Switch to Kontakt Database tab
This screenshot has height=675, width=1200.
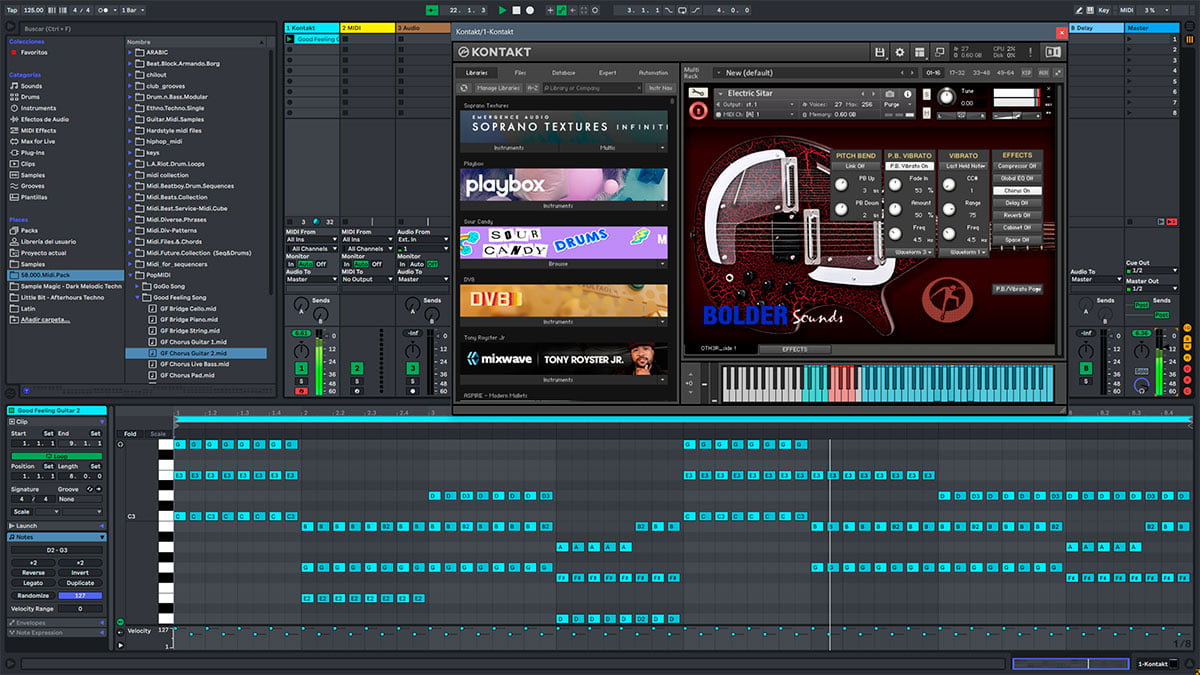tap(564, 73)
